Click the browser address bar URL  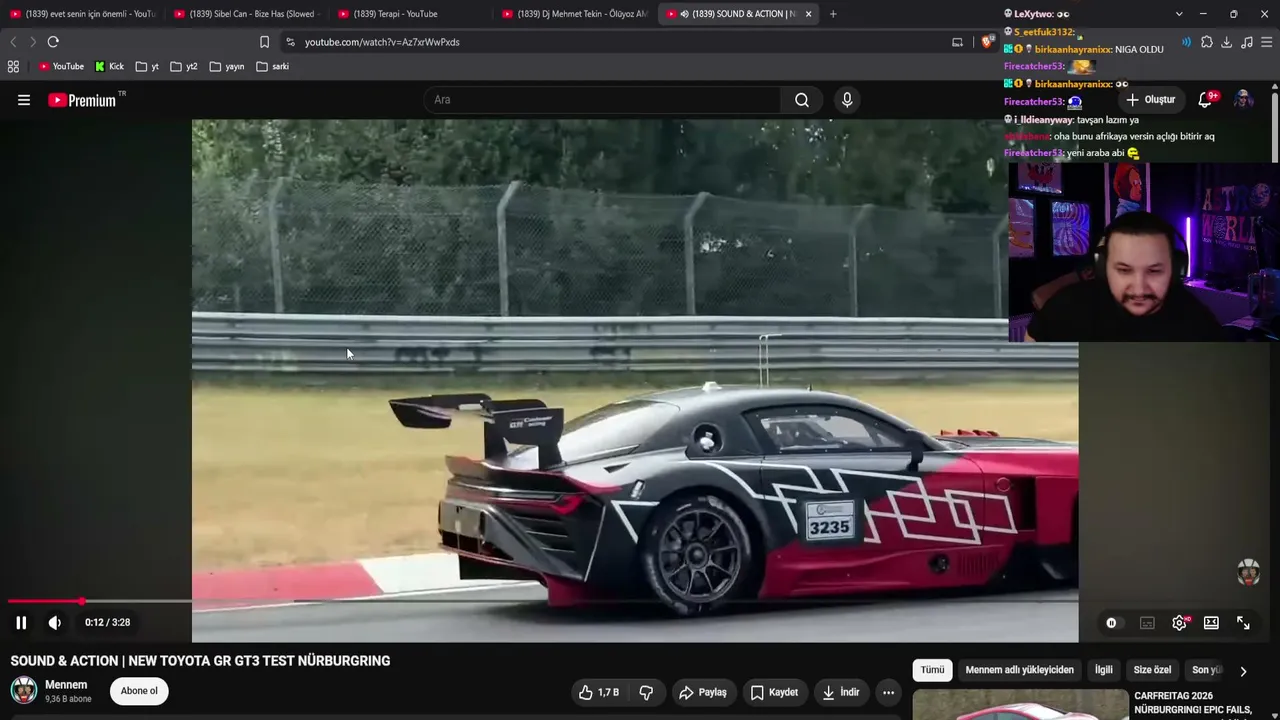coord(382,42)
